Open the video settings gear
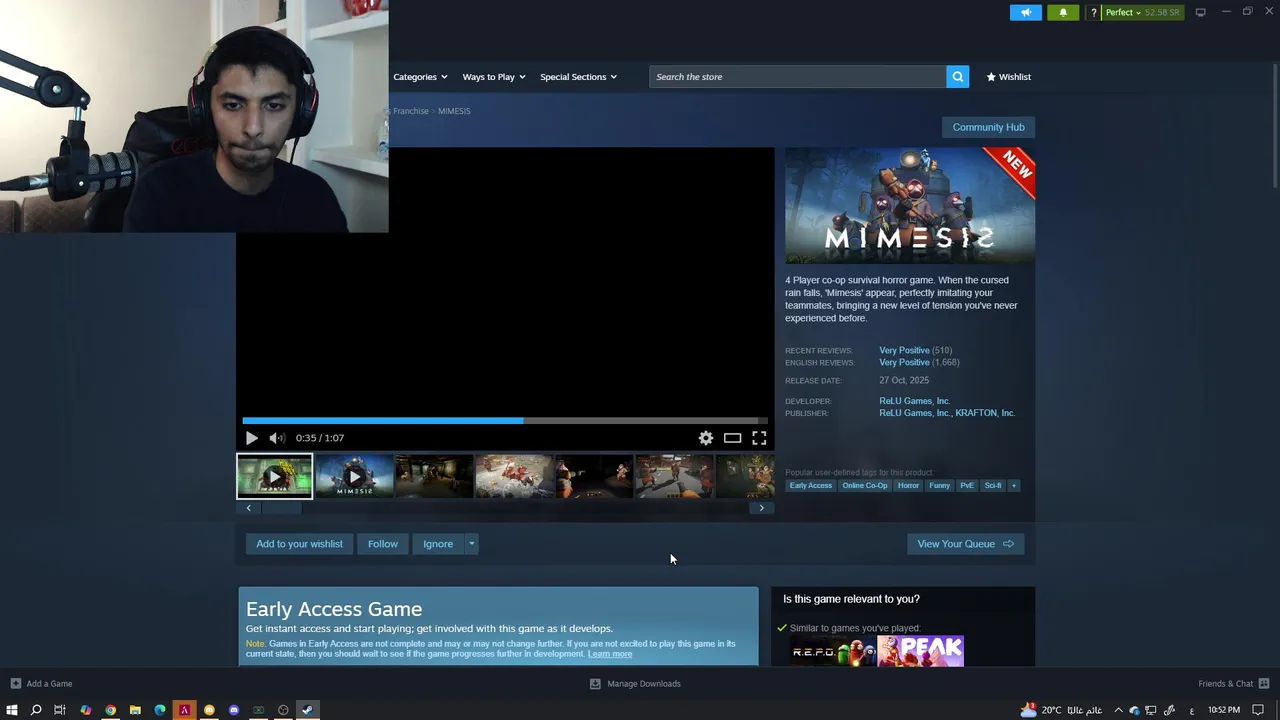The height and width of the screenshot is (720, 1280). [x=706, y=438]
